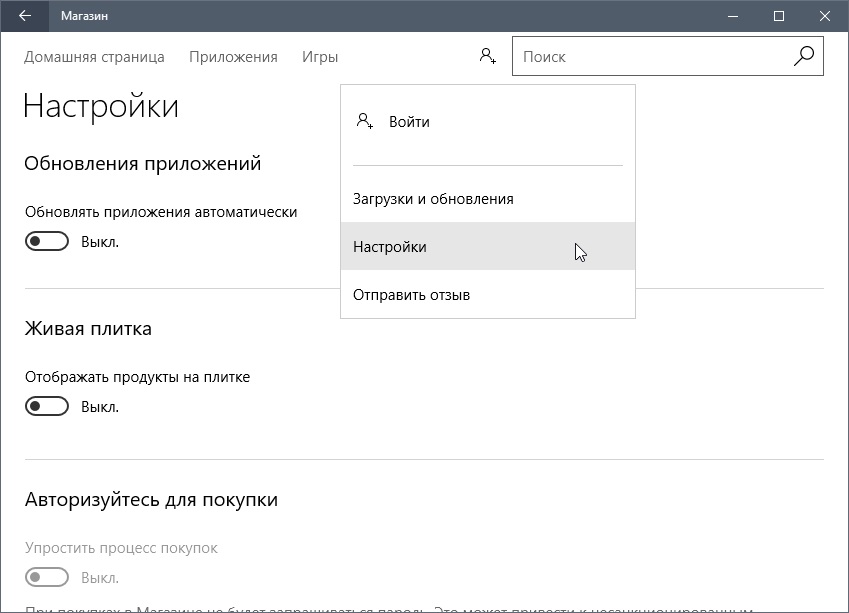Go to the Игры tab
This screenshot has width=849, height=613.
pyautogui.click(x=320, y=57)
